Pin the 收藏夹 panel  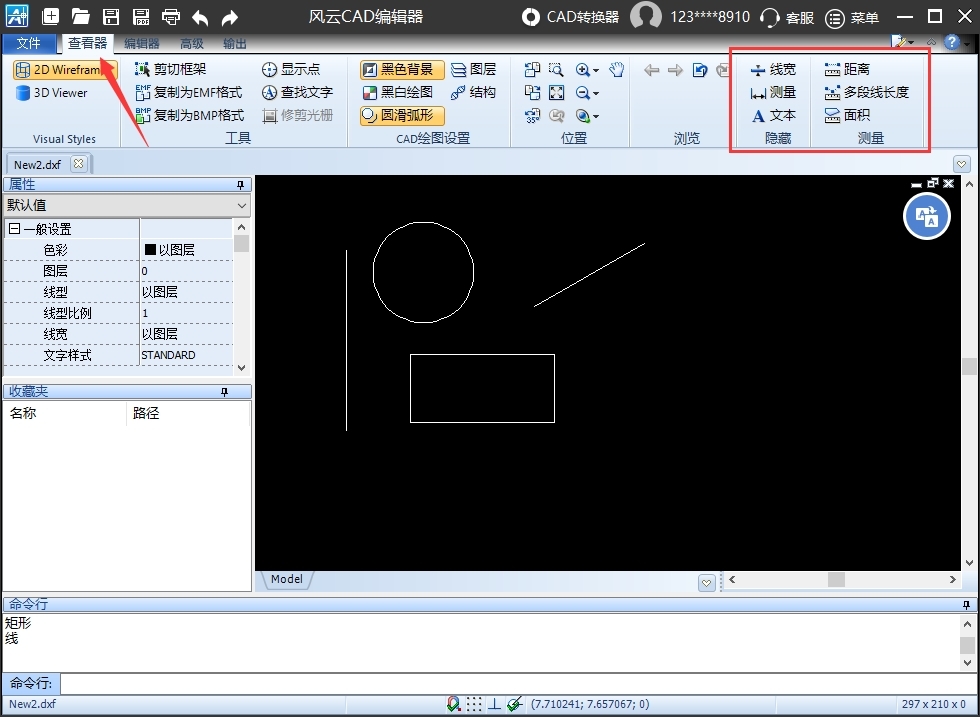click(224, 391)
